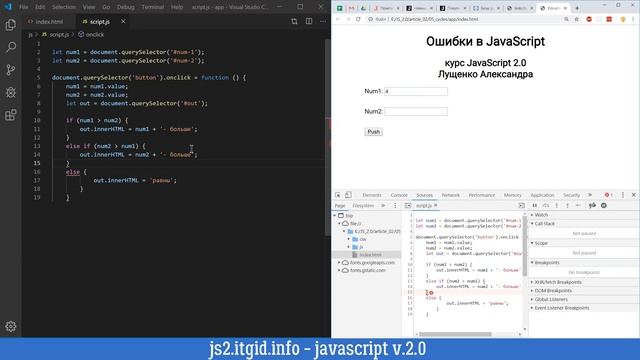
Task: Click the Push button on the page
Action: [373, 132]
